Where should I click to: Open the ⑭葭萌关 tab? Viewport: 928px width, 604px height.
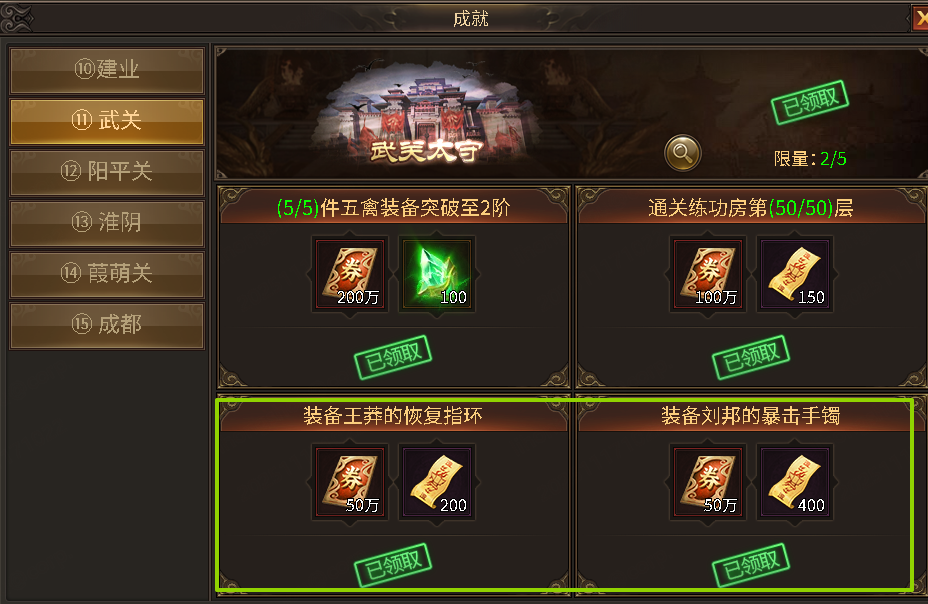[107, 274]
